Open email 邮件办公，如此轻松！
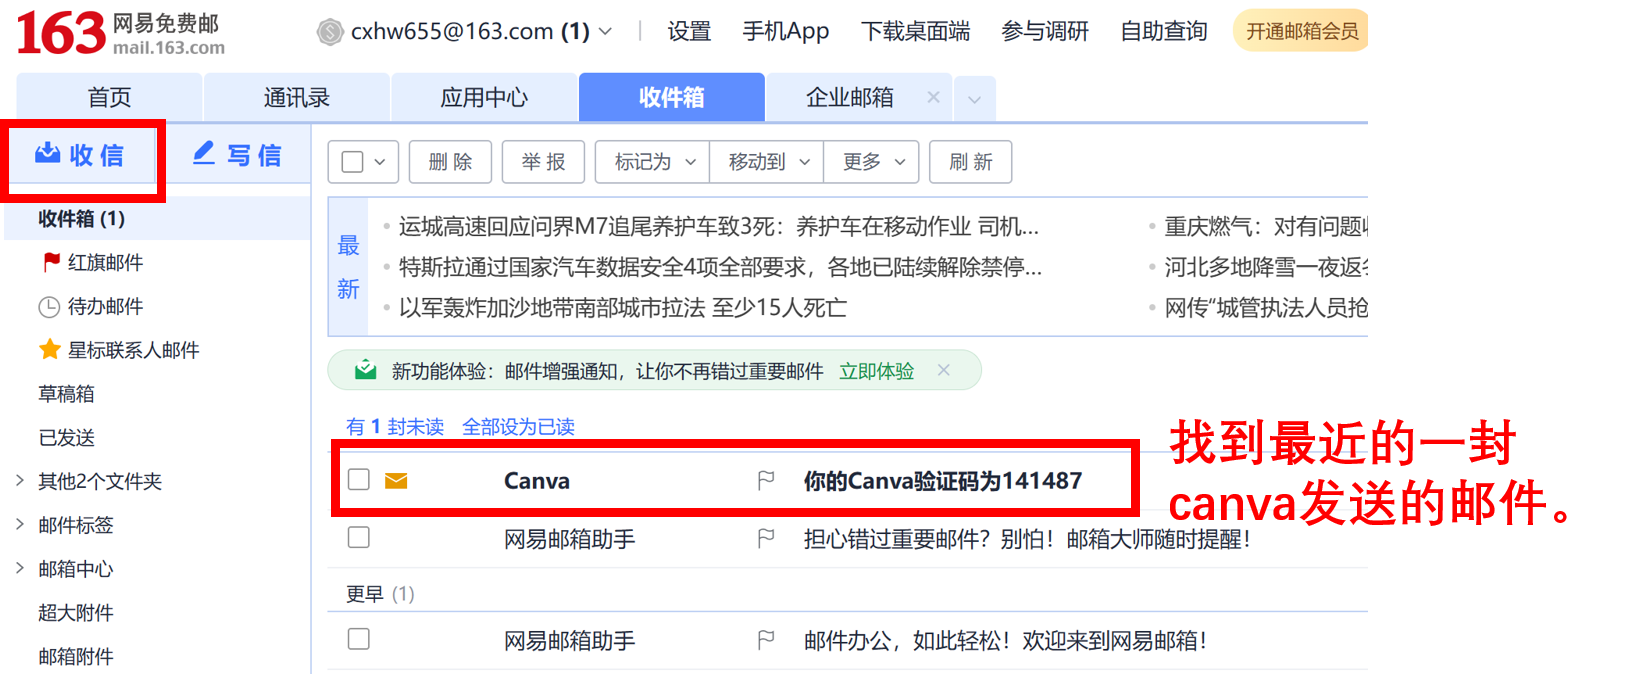This screenshot has width=1628, height=674. point(1005,640)
